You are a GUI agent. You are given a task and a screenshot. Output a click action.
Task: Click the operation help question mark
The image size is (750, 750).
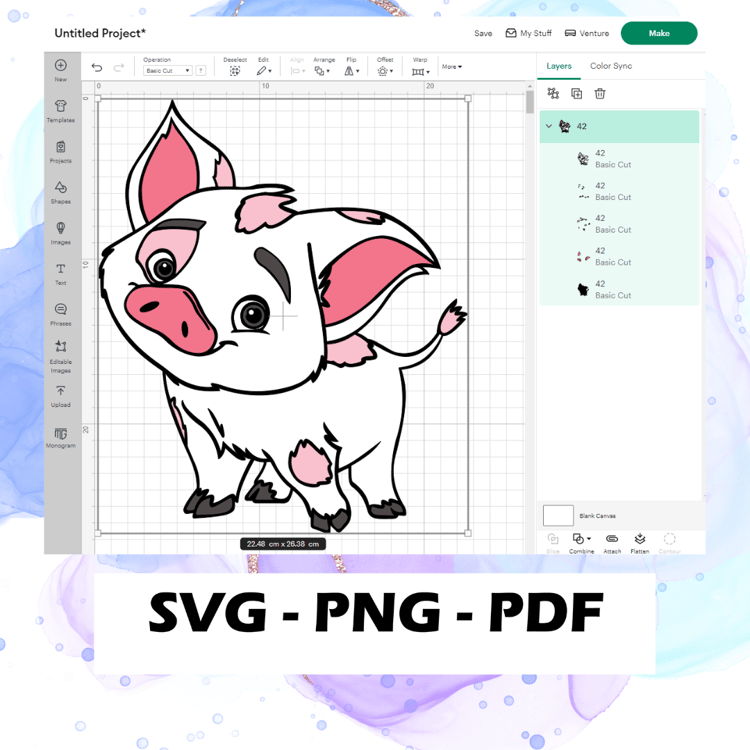(201, 71)
